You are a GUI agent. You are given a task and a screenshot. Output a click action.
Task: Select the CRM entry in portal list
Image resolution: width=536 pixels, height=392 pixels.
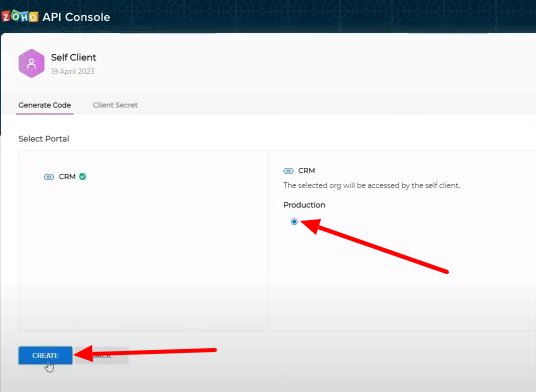(x=65, y=177)
